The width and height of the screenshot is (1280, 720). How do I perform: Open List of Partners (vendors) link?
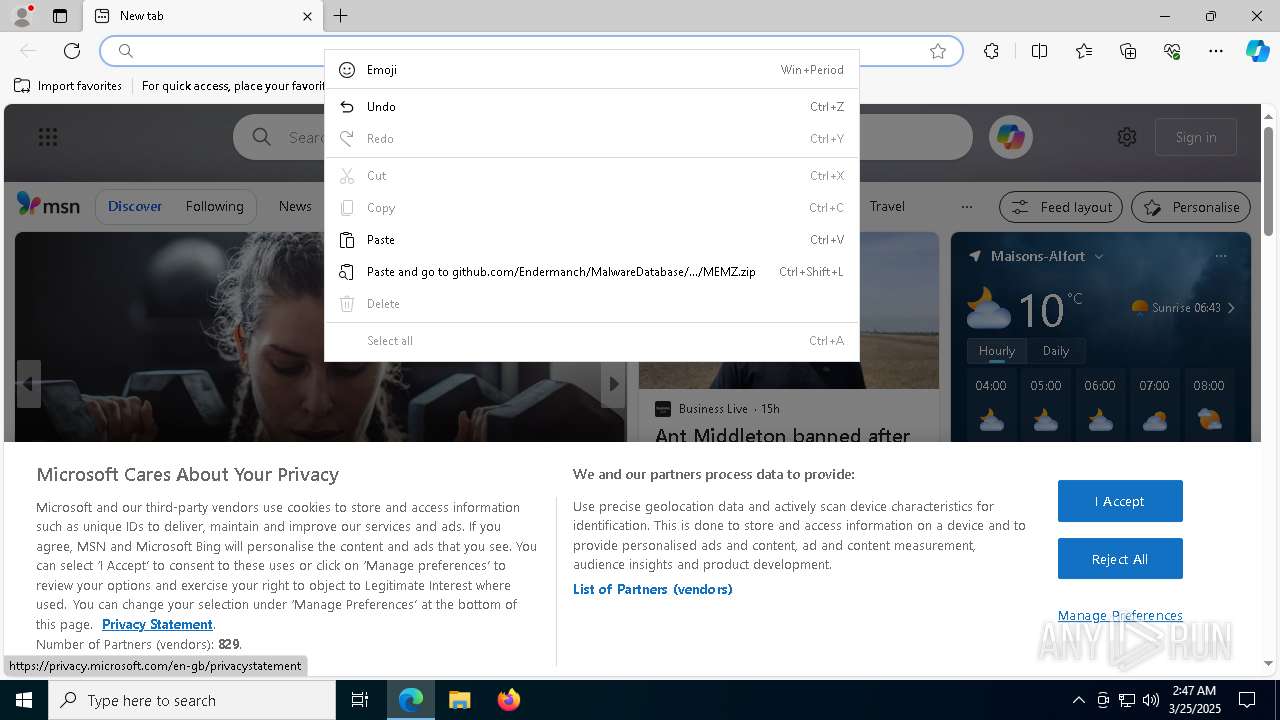click(x=653, y=589)
